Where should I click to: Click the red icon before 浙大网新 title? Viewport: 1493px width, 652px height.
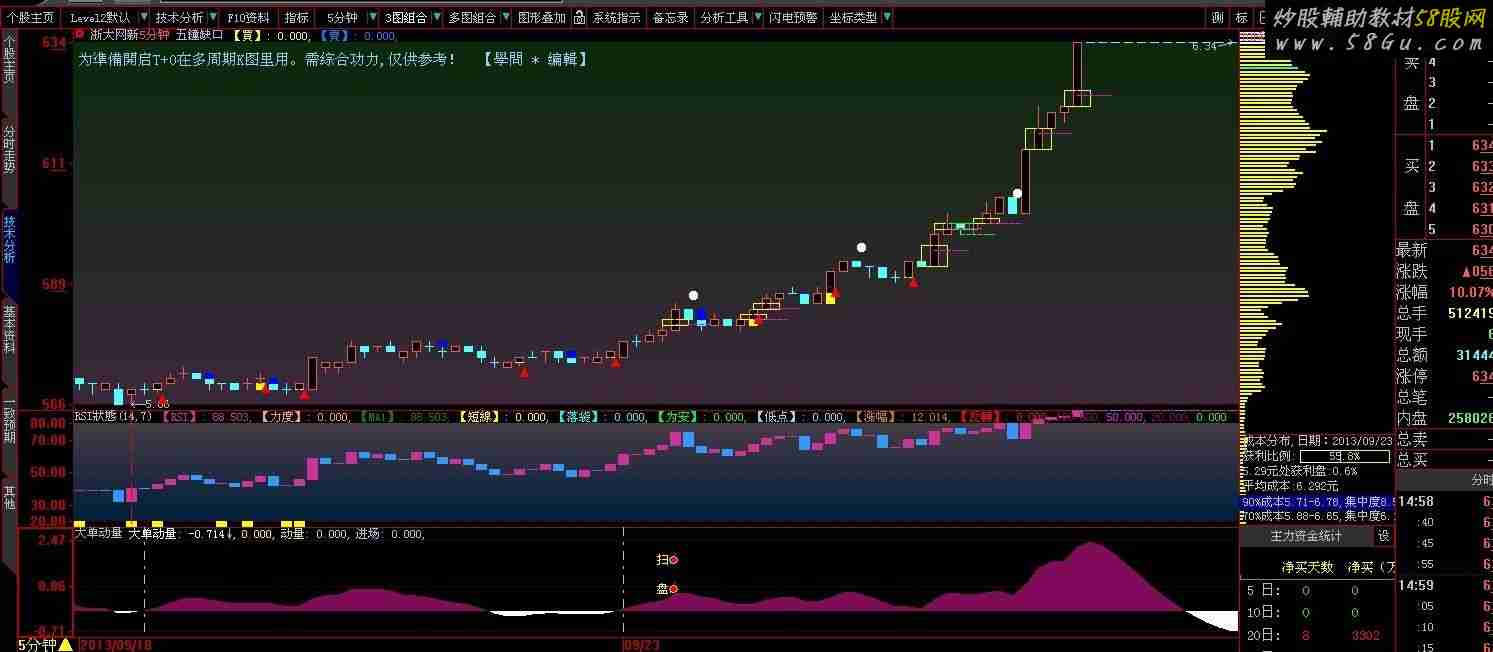coord(80,33)
